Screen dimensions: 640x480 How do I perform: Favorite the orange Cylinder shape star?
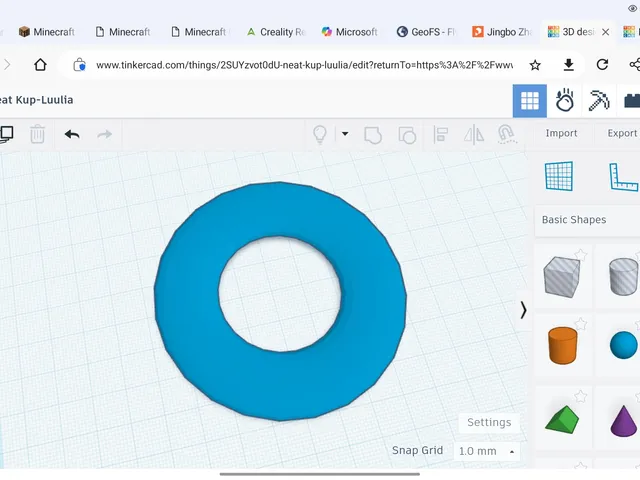coord(580,324)
